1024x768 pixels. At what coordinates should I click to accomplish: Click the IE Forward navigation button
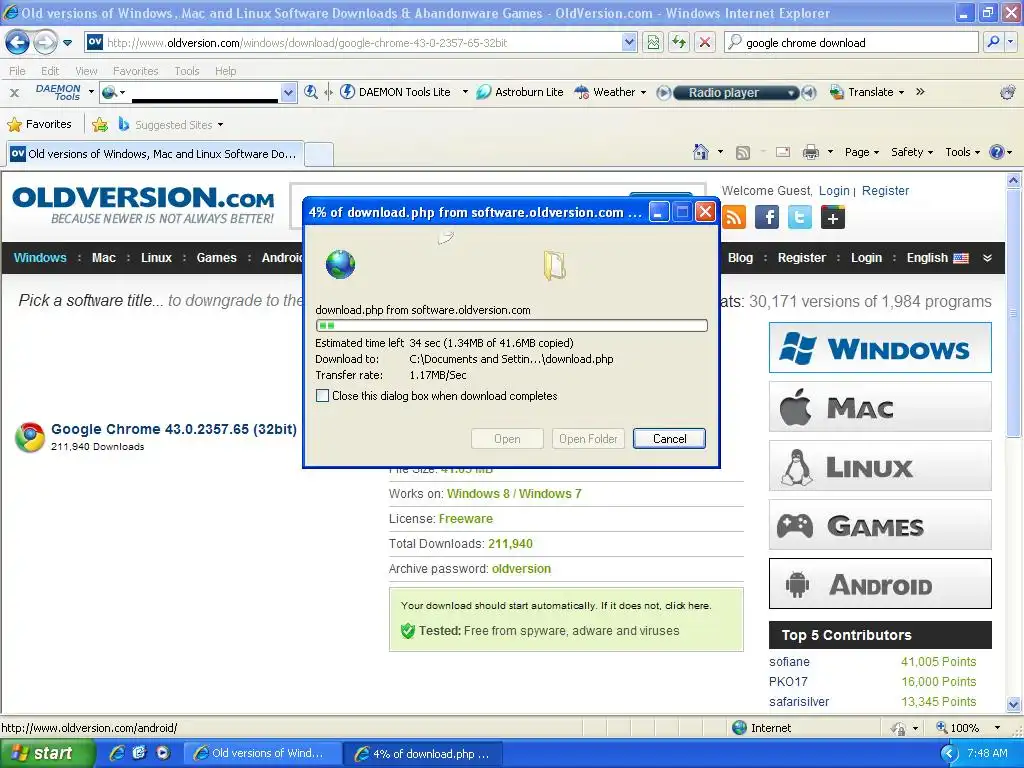[x=45, y=43]
